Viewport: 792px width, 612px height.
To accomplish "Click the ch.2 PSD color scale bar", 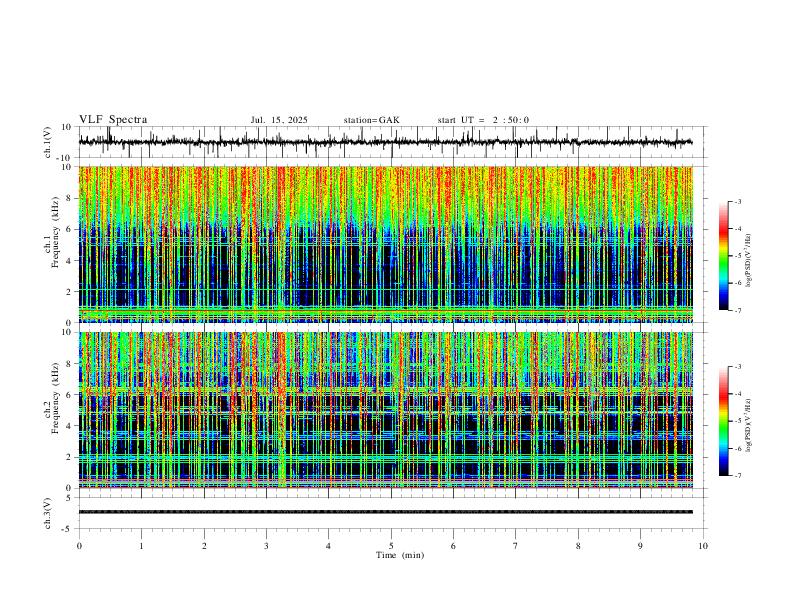I will tap(724, 421).
